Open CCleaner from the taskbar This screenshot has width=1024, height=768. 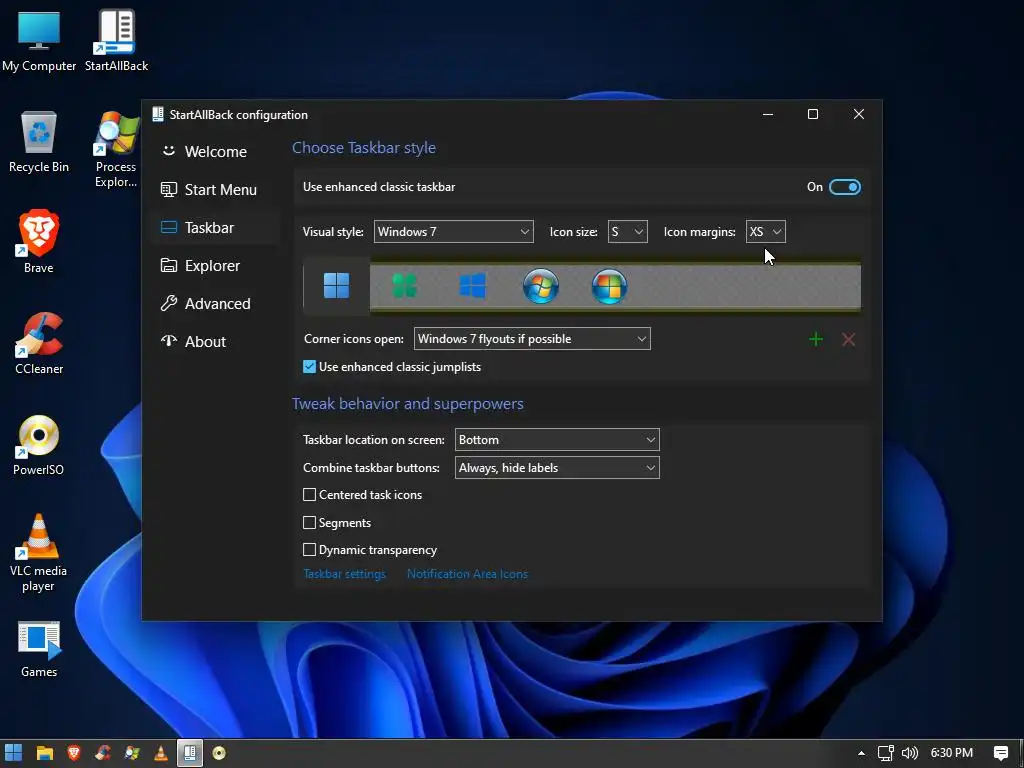click(103, 753)
